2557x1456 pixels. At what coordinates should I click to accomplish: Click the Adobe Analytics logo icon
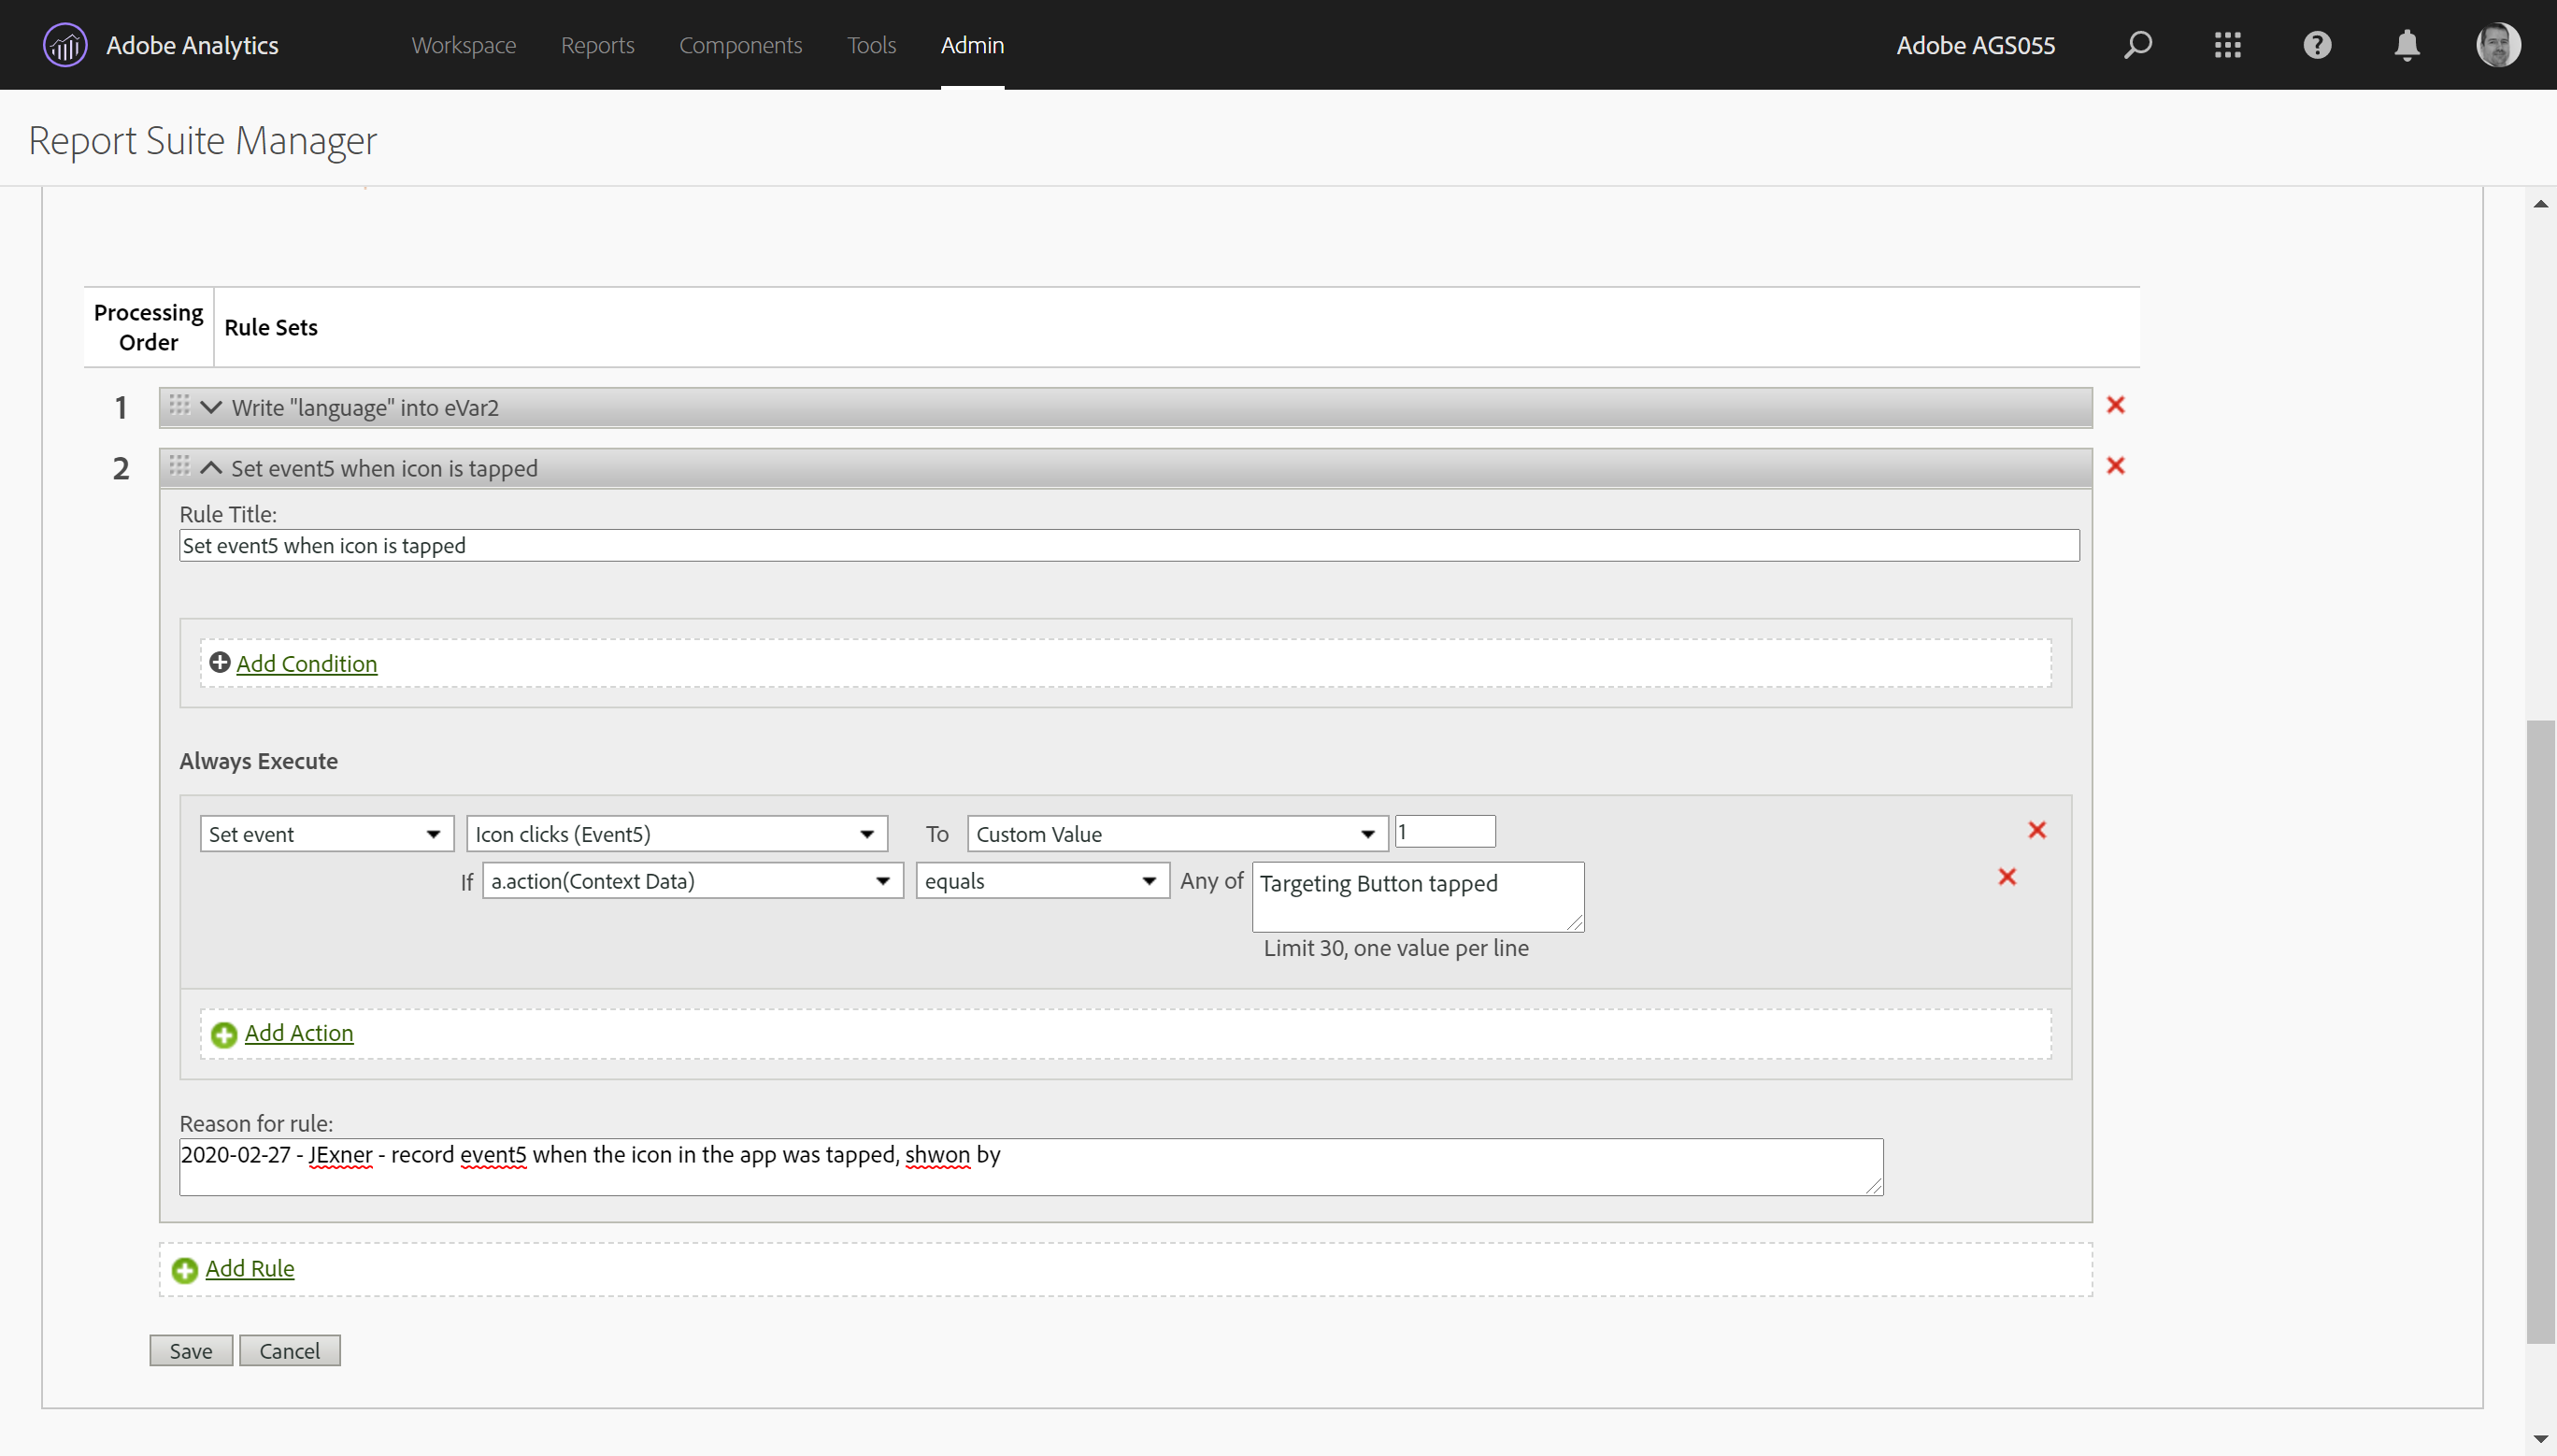click(65, 45)
